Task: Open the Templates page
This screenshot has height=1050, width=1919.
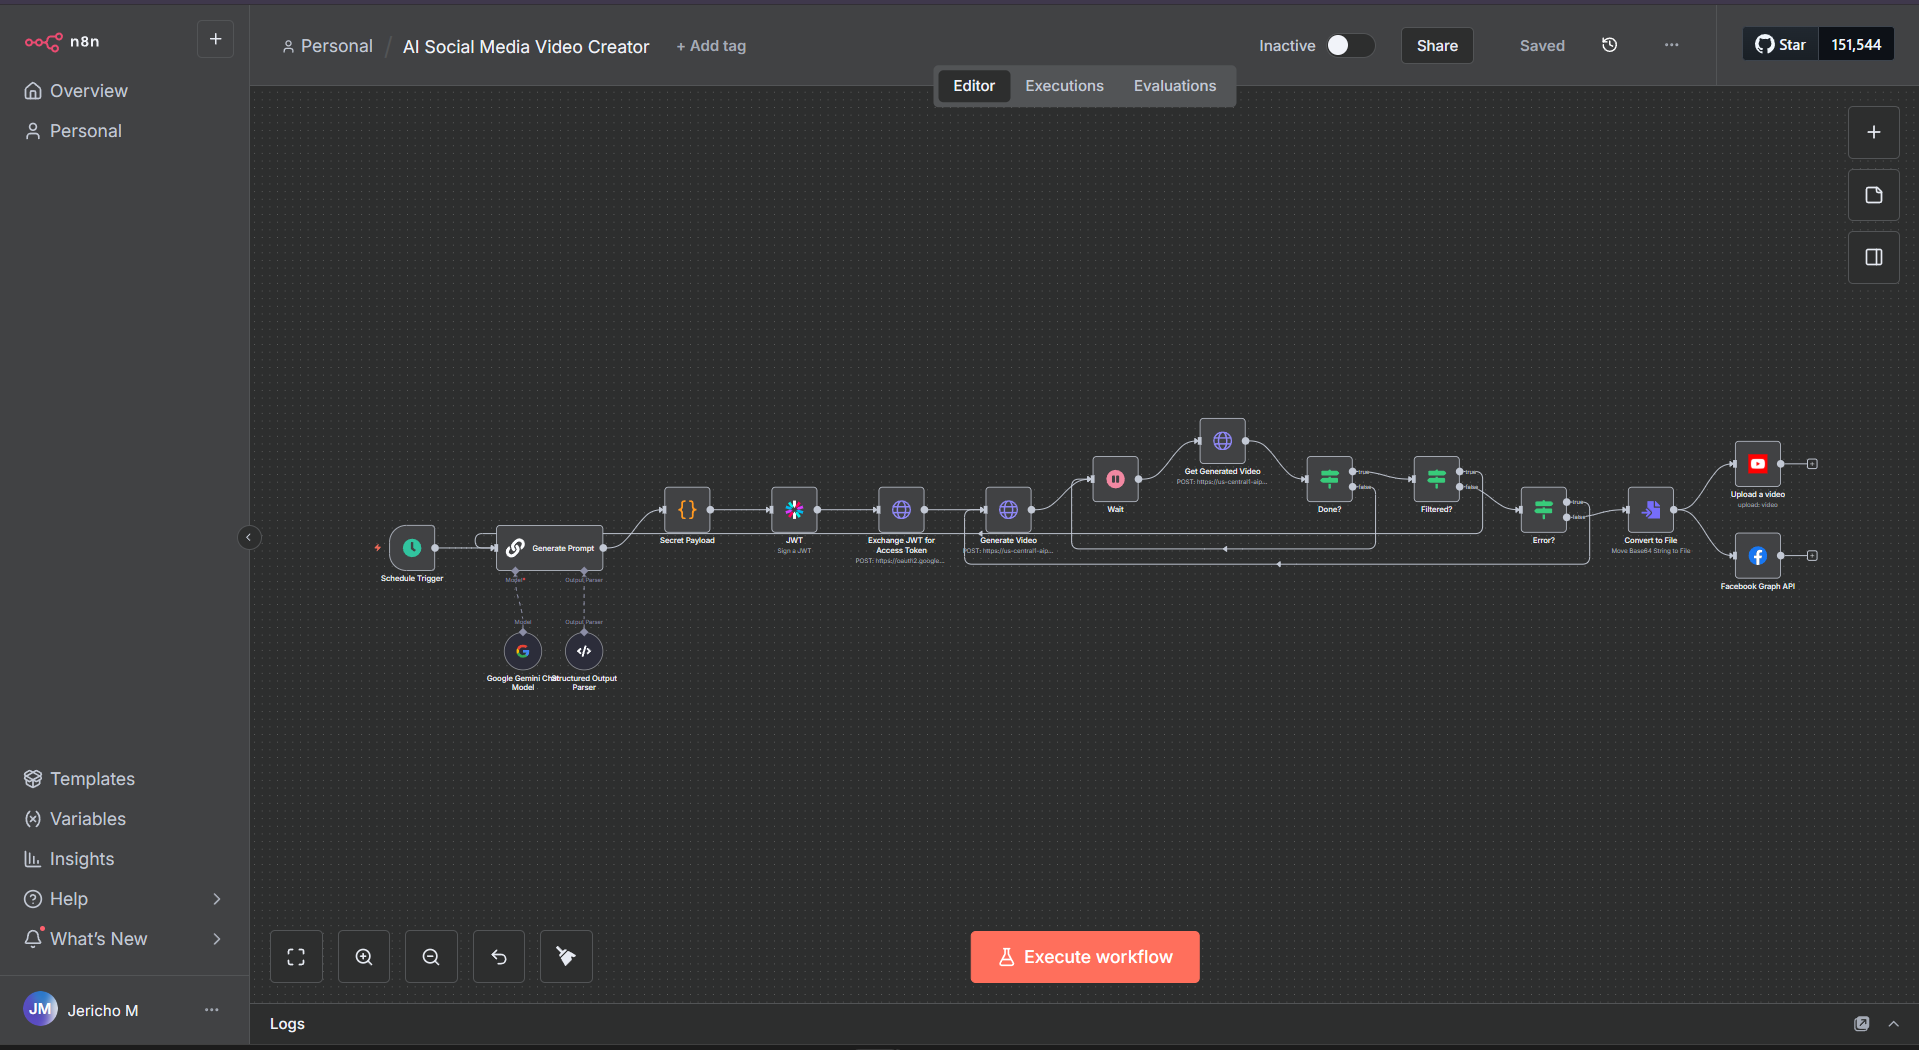Action: pos(92,779)
